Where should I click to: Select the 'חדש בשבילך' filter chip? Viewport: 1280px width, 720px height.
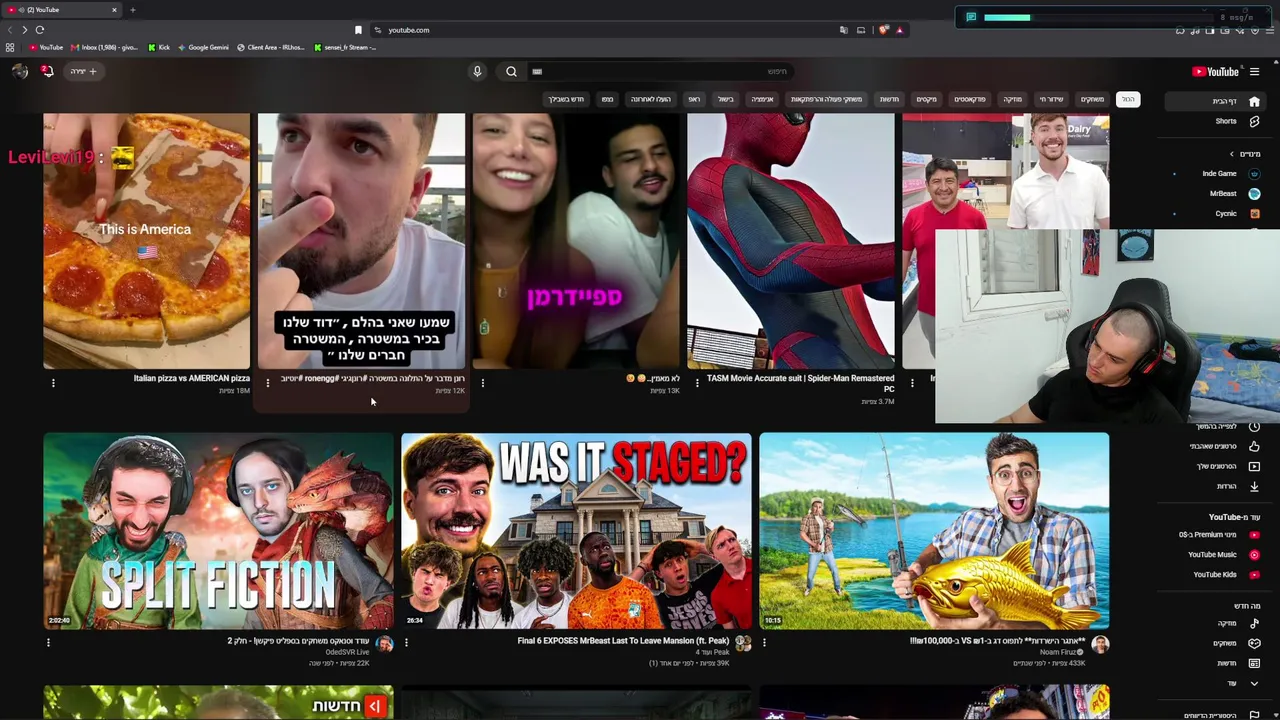click(565, 99)
